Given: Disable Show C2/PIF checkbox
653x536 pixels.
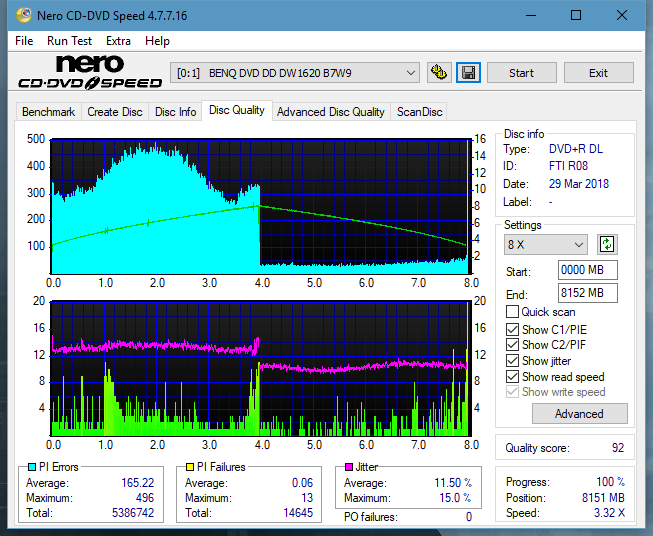Looking at the screenshot, I should (x=512, y=345).
